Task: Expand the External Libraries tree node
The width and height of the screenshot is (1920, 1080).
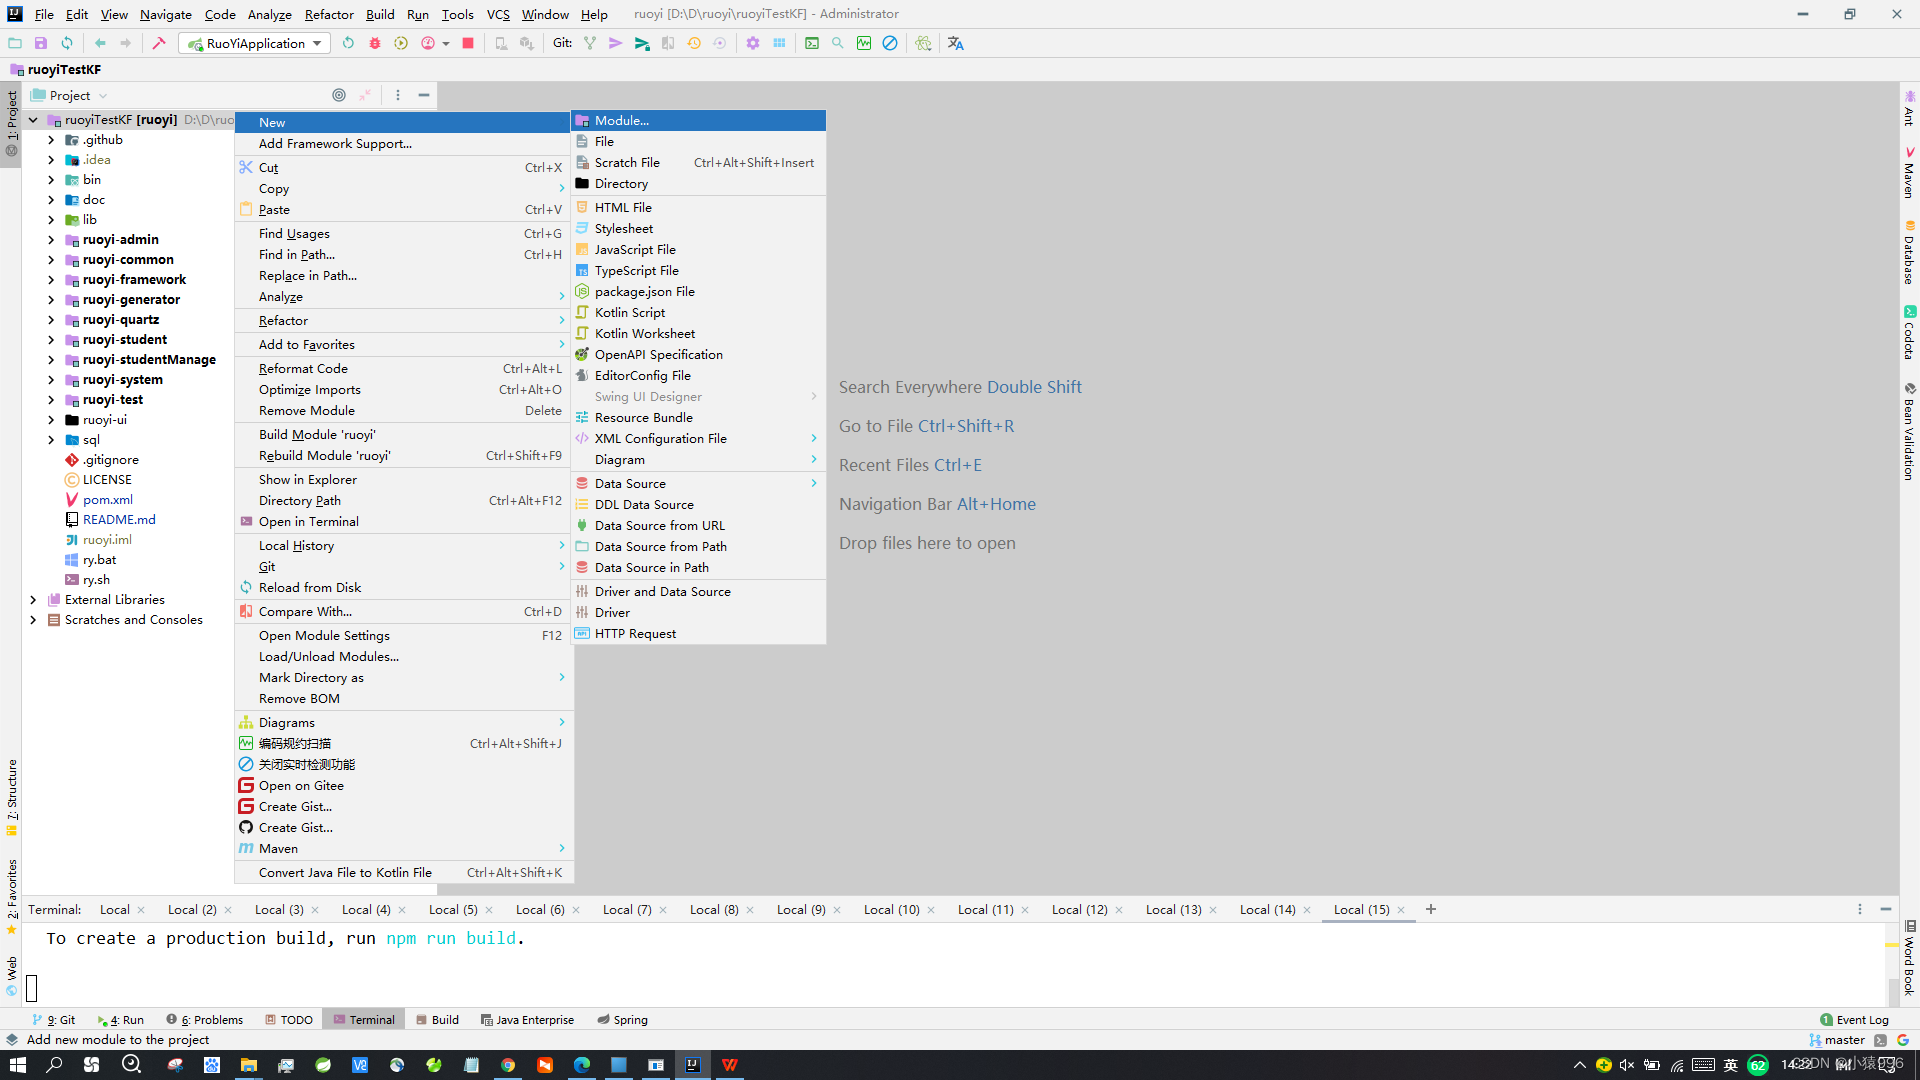Action: [x=33, y=600]
